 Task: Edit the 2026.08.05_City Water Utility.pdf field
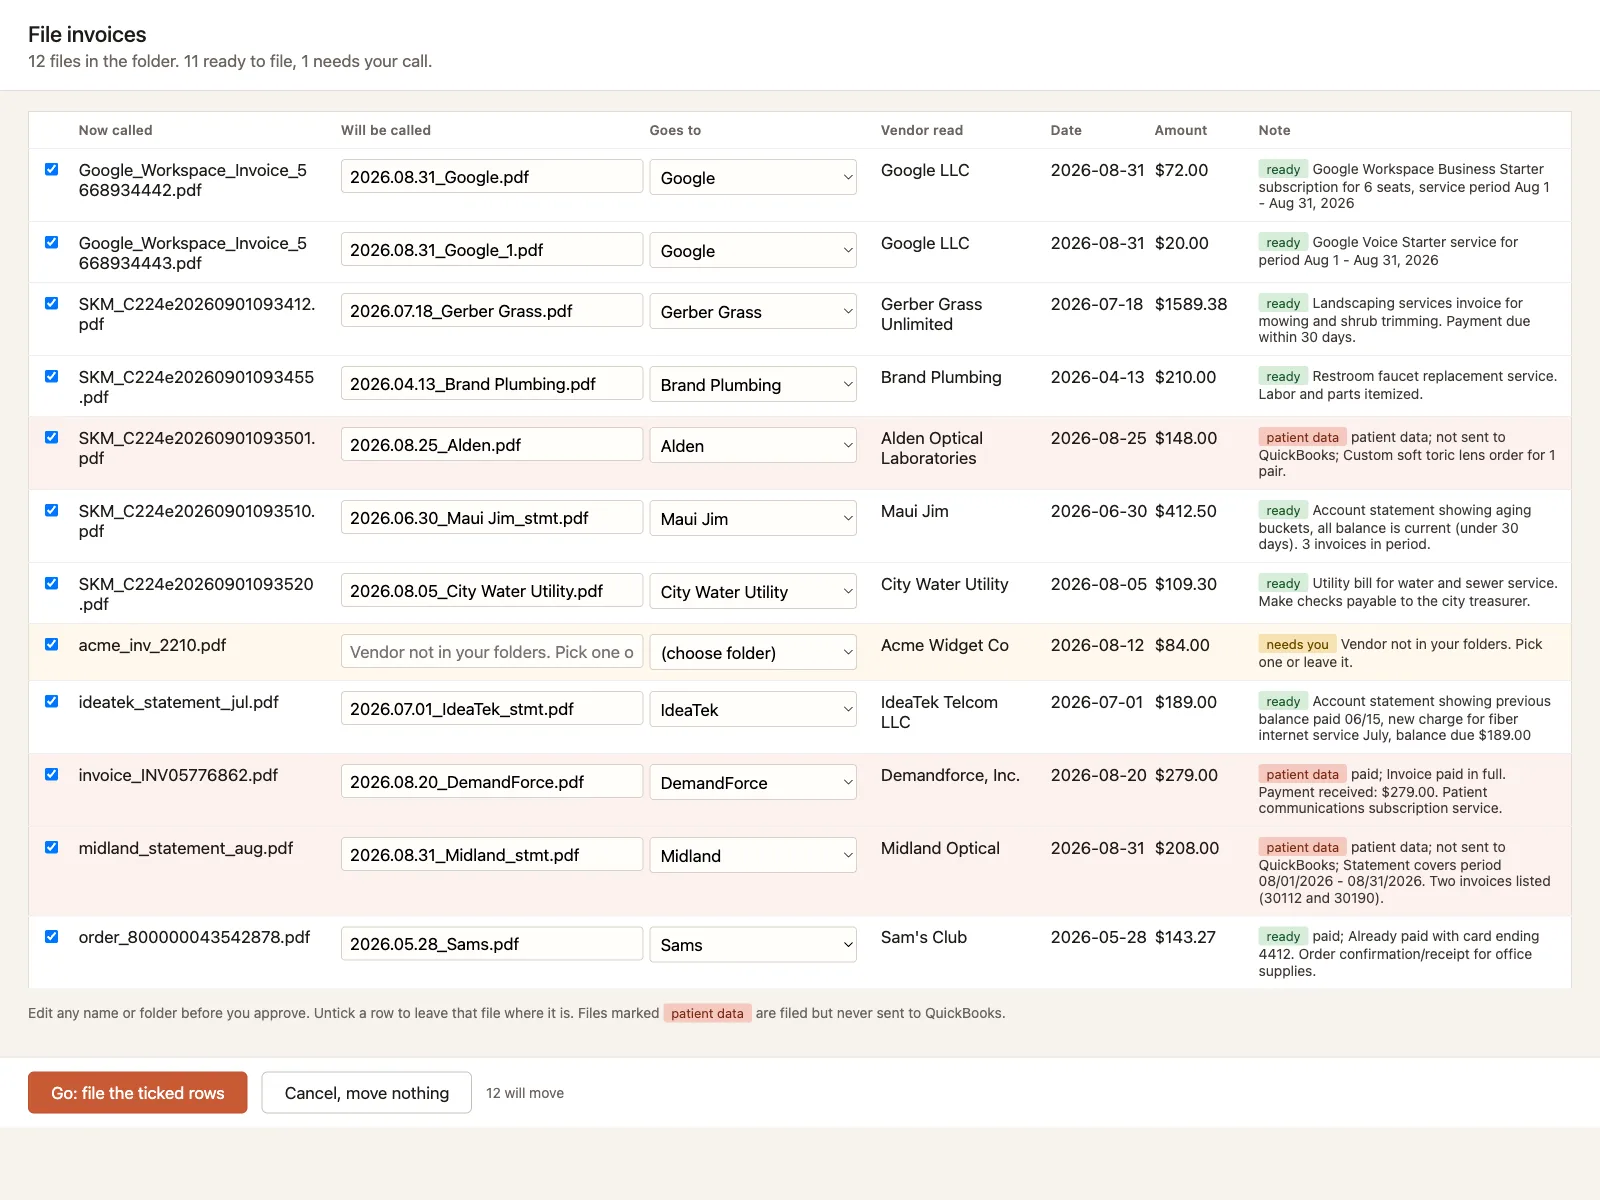click(x=492, y=590)
